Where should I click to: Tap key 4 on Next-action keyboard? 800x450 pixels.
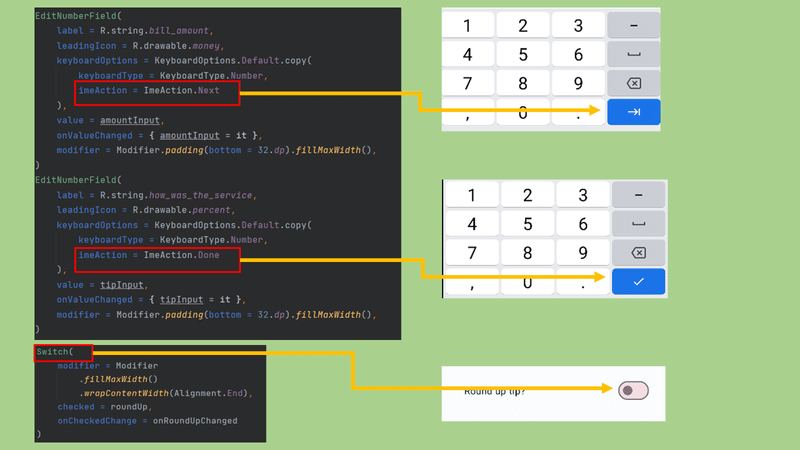tap(468, 54)
